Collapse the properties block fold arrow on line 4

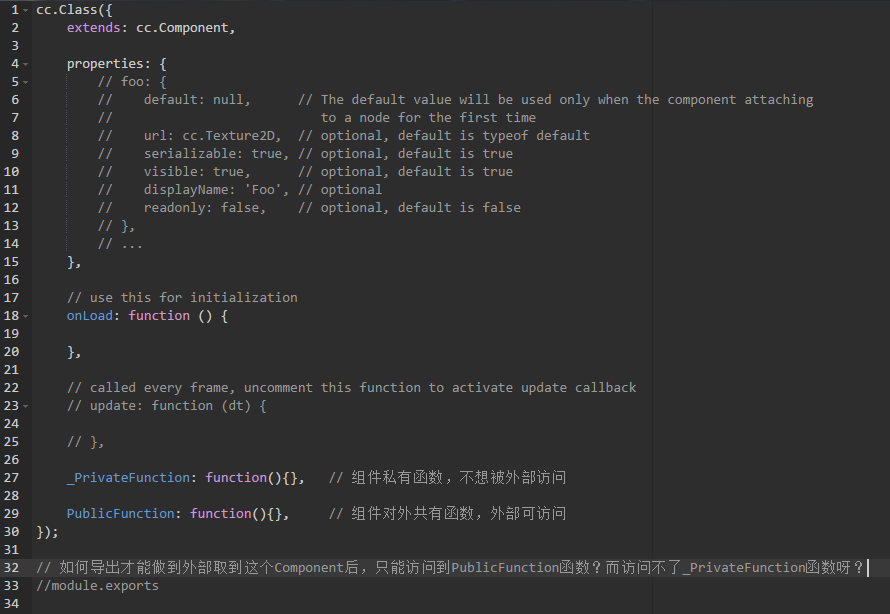click(x=26, y=64)
